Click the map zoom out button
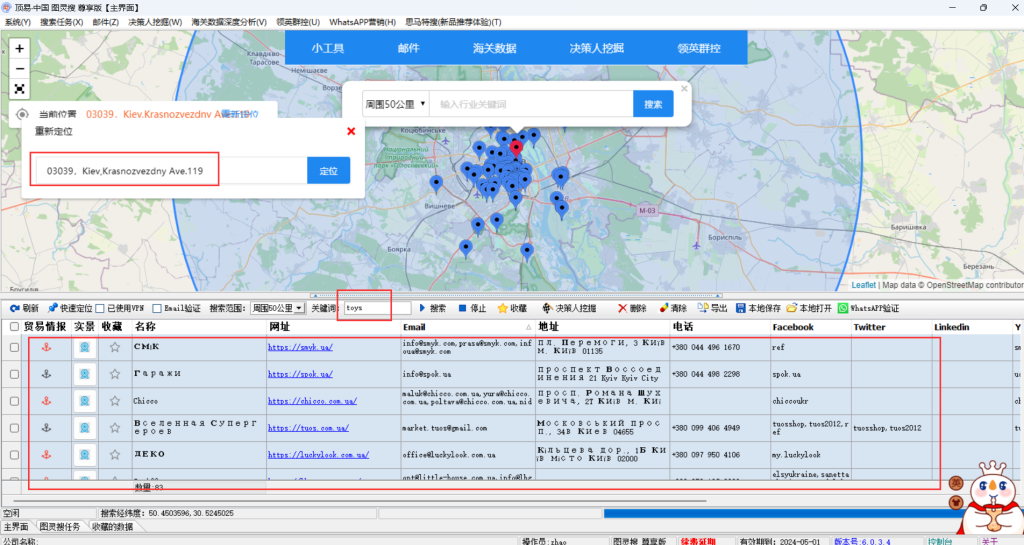Viewport: 1024px width, 545px height. [x=20, y=68]
